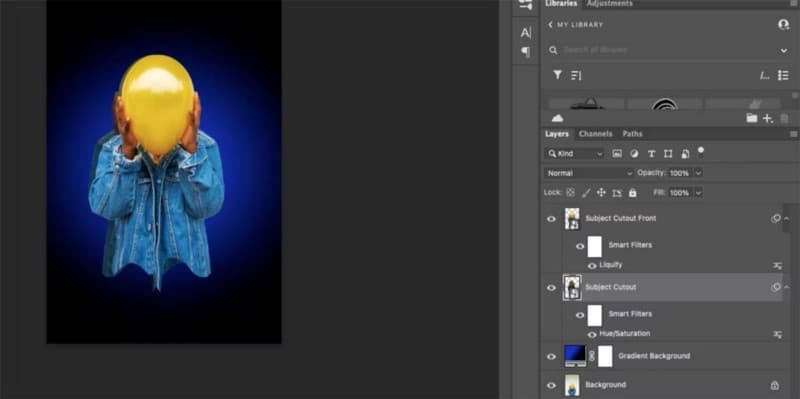Viewport: 800px width, 399px height.
Task: Open the Fill slider dropdown arrow
Action: point(698,193)
